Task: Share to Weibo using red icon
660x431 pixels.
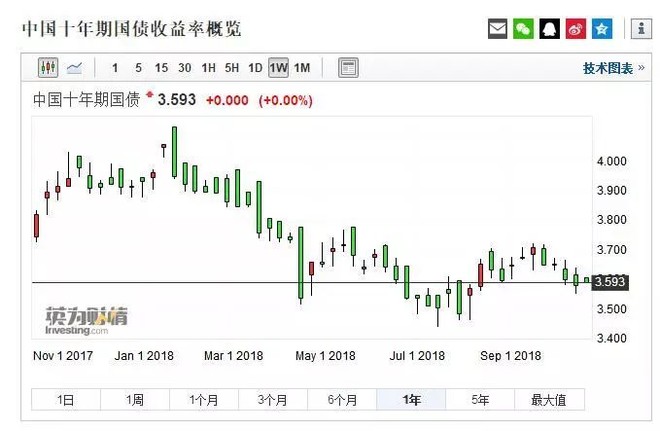Action: point(575,29)
